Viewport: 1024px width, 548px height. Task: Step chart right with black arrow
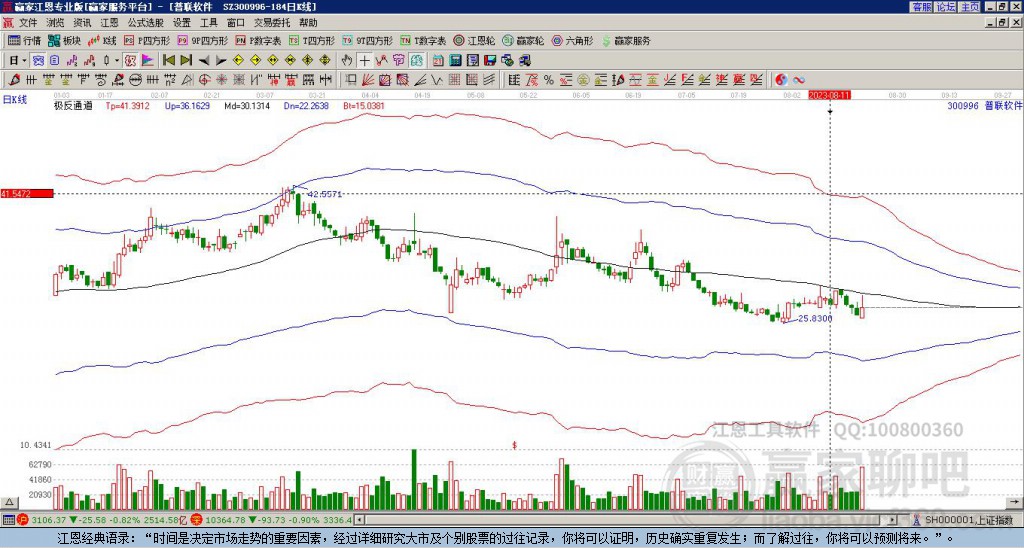(221, 61)
